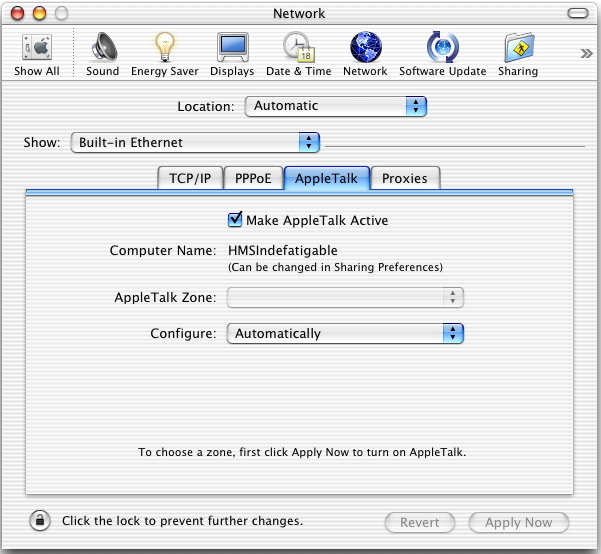The width and height of the screenshot is (601, 554).
Task: Click the Sharing Preferences note text
Action: (x=335, y=267)
